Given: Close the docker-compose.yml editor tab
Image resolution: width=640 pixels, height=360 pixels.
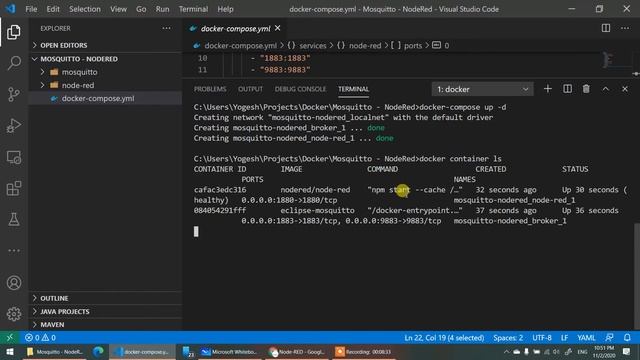Looking at the screenshot, I should (278, 28).
